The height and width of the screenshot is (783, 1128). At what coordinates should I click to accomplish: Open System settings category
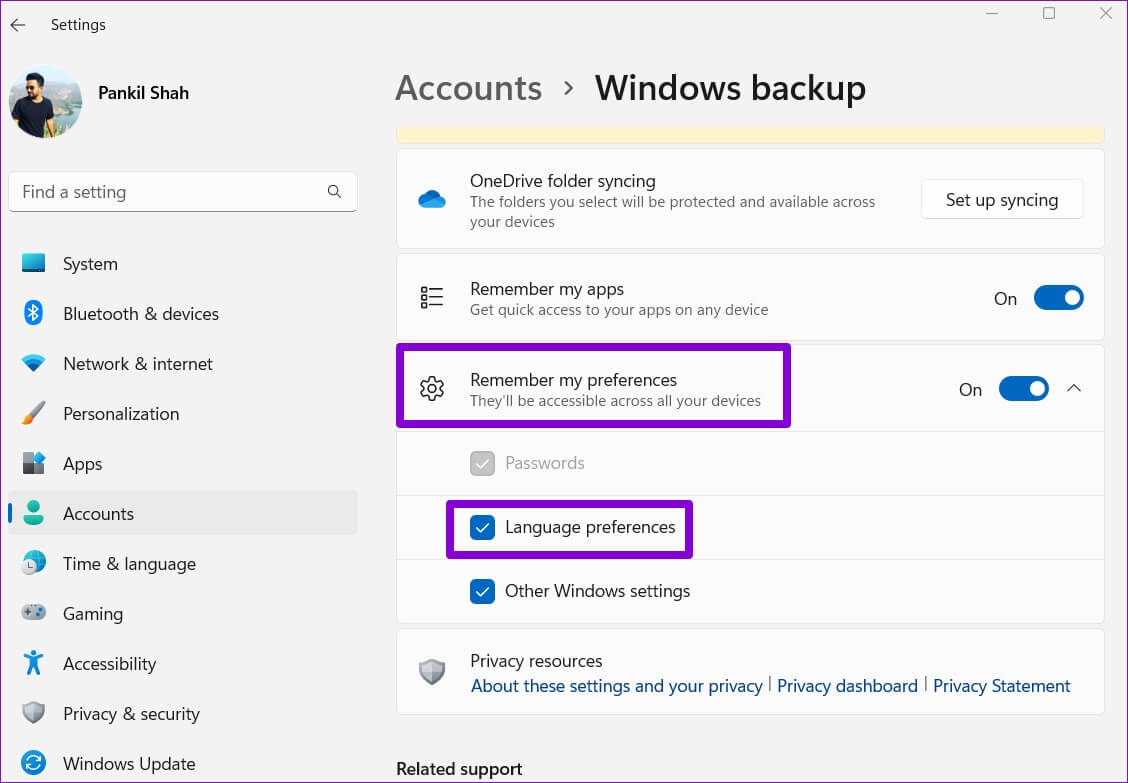point(183,263)
